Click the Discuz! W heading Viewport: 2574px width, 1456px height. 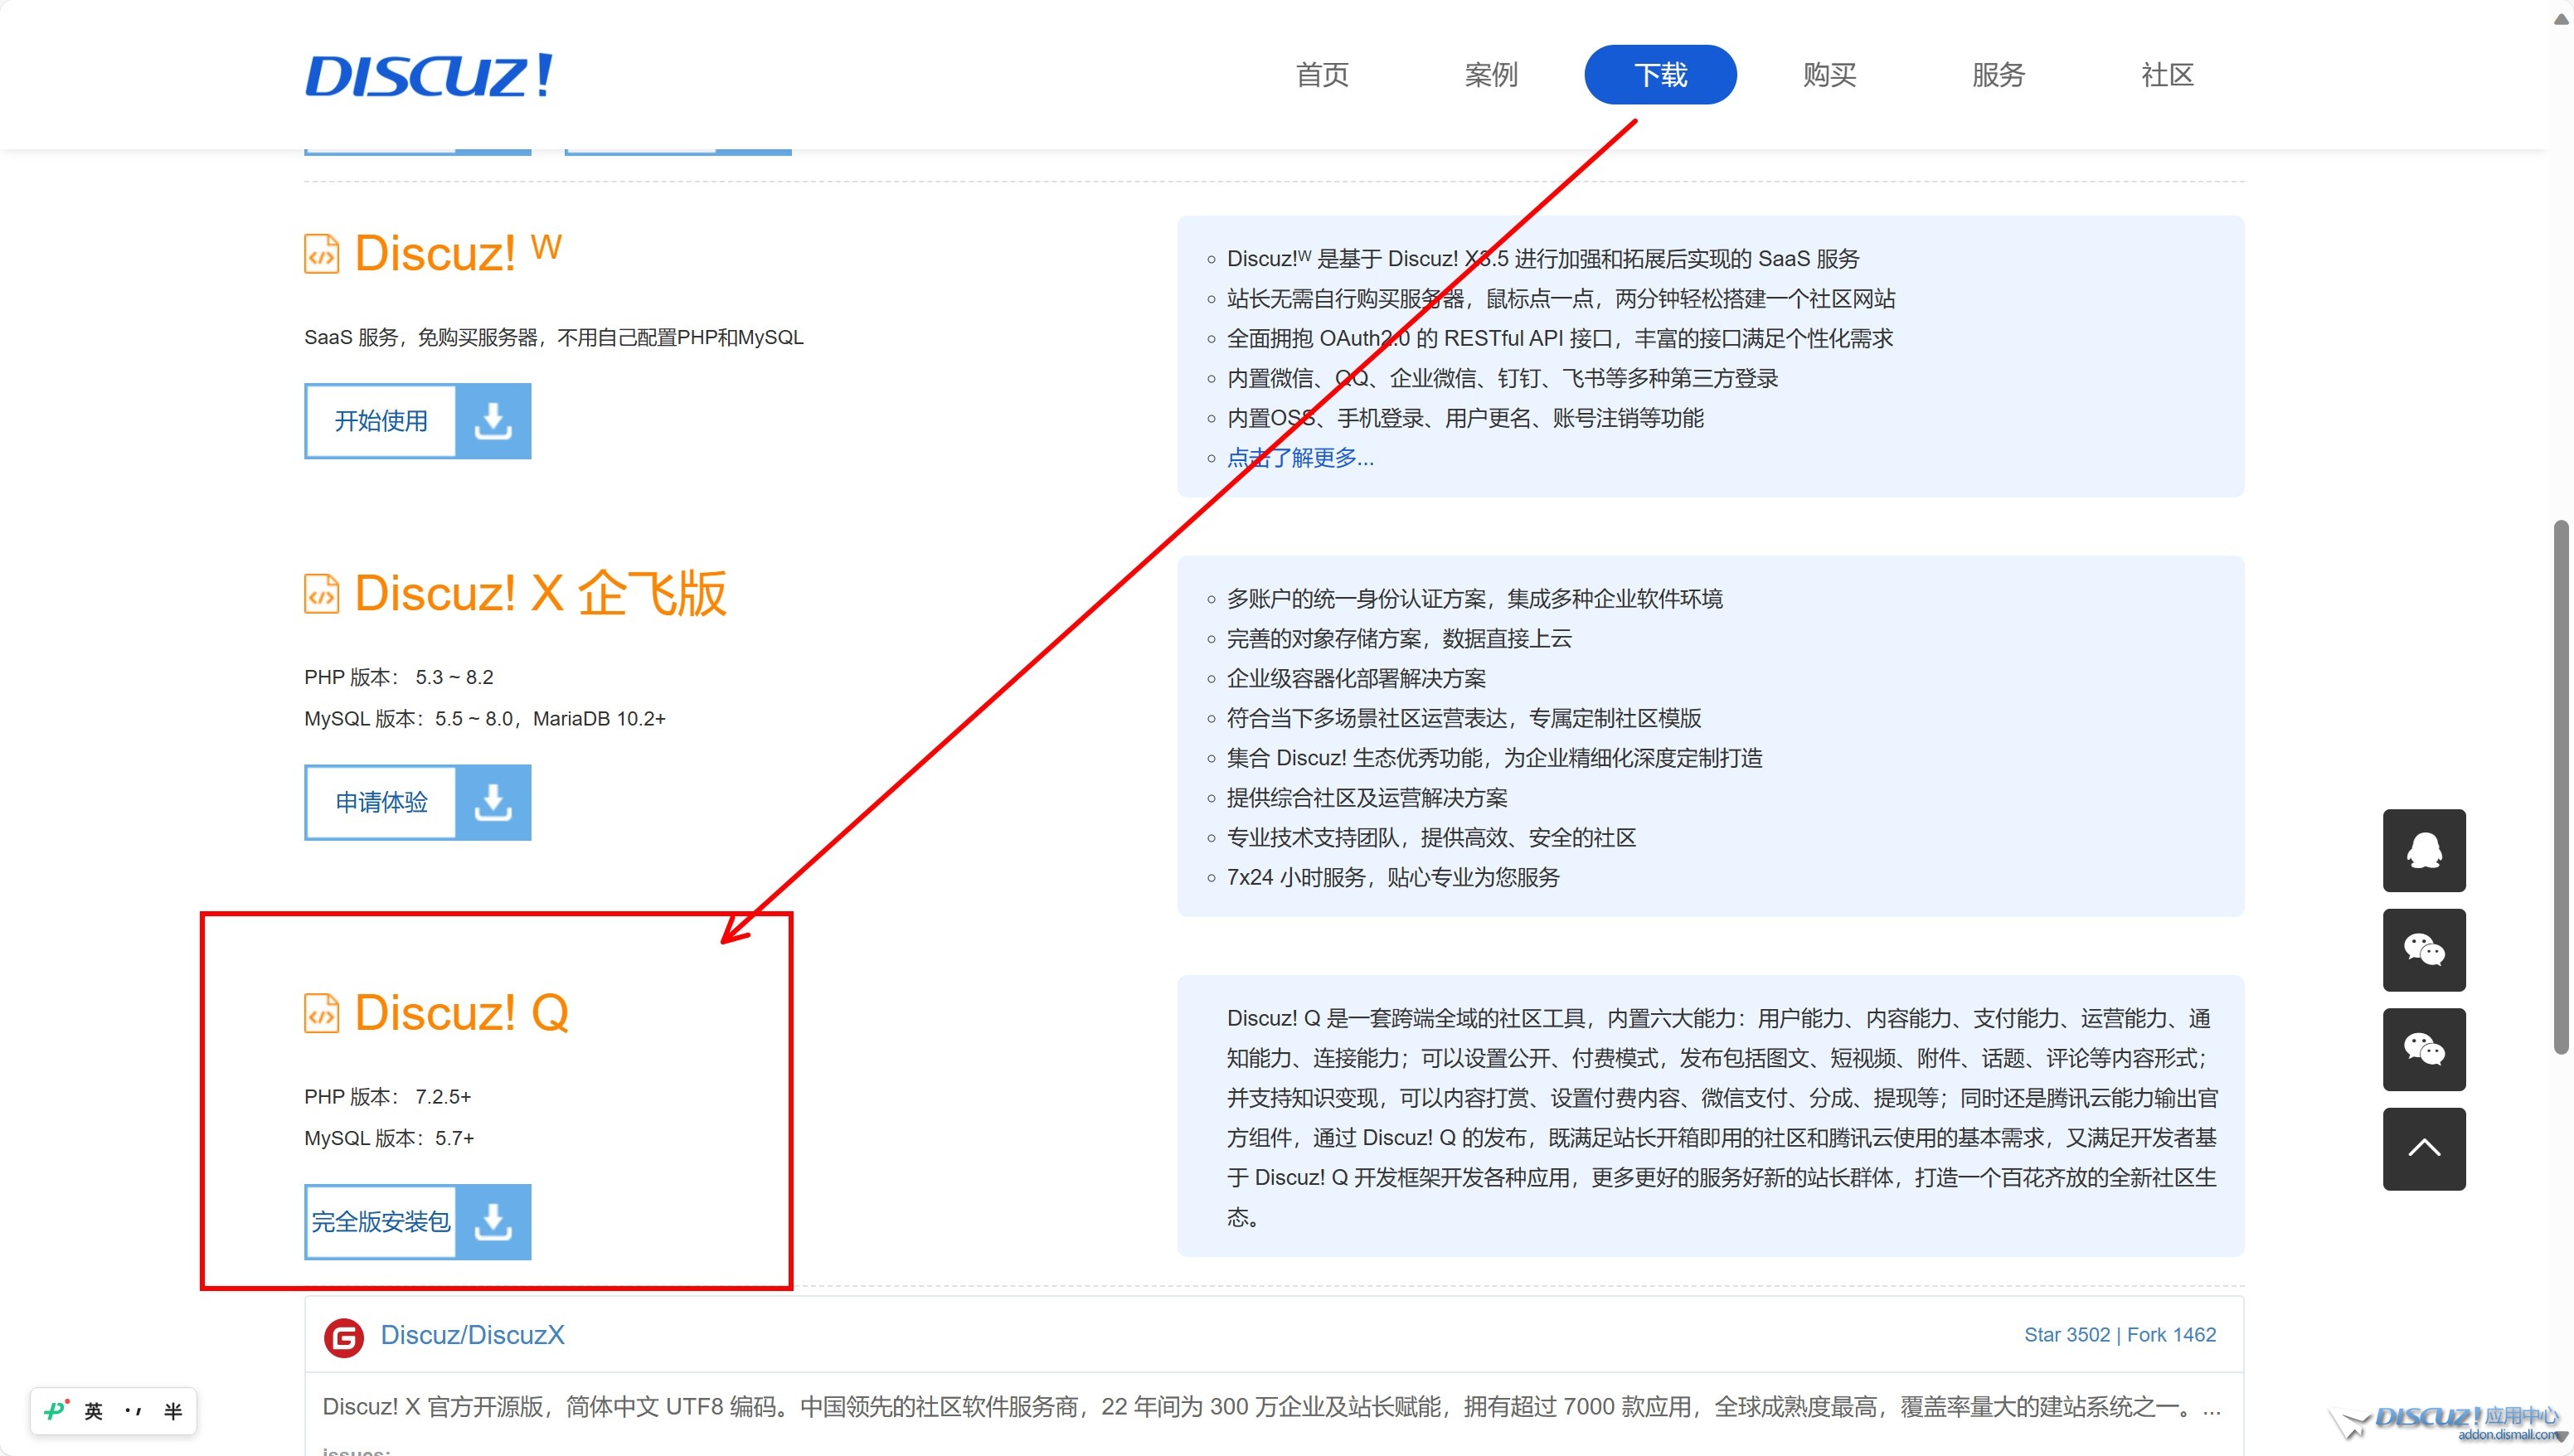point(458,253)
